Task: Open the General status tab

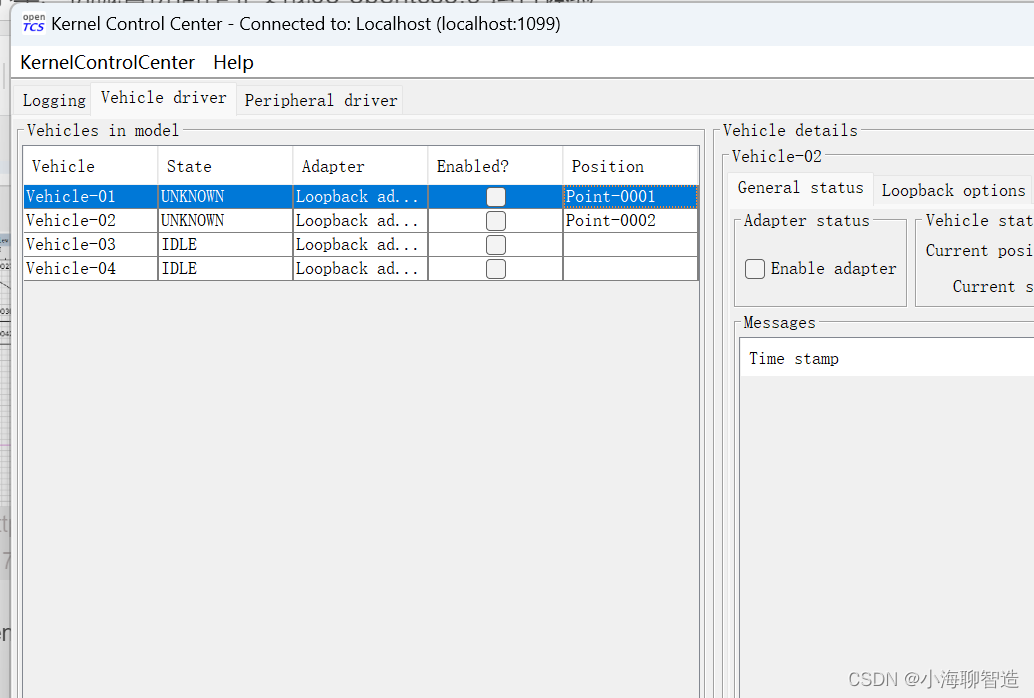Action: [x=801, y=188]
